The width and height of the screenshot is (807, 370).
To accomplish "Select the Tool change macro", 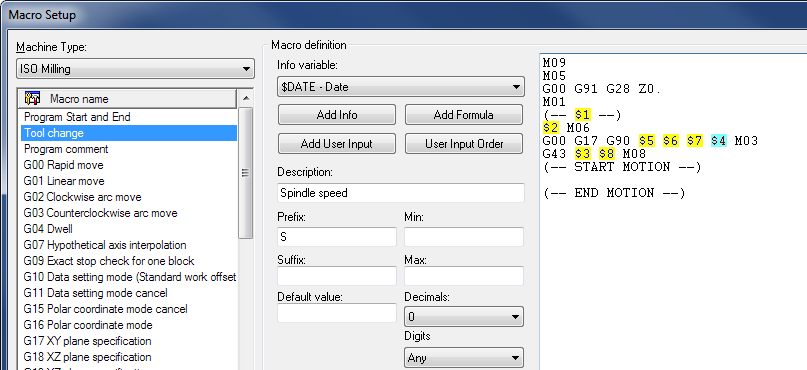I will (129, 133).
